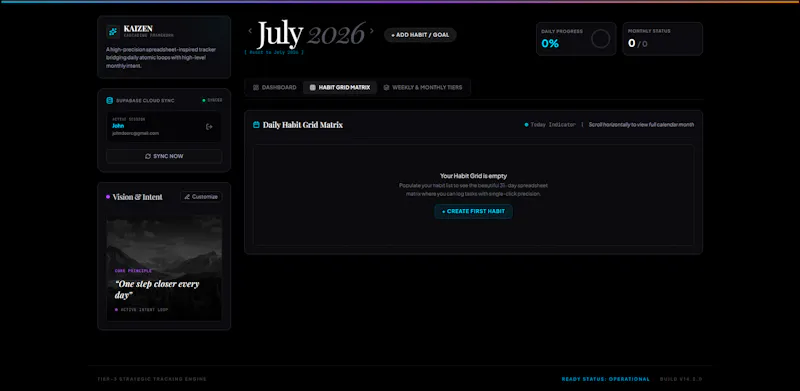Viewport: 800px width, 391px height.
Task: Open the Dashboard tab
Action: coord(274,88)
